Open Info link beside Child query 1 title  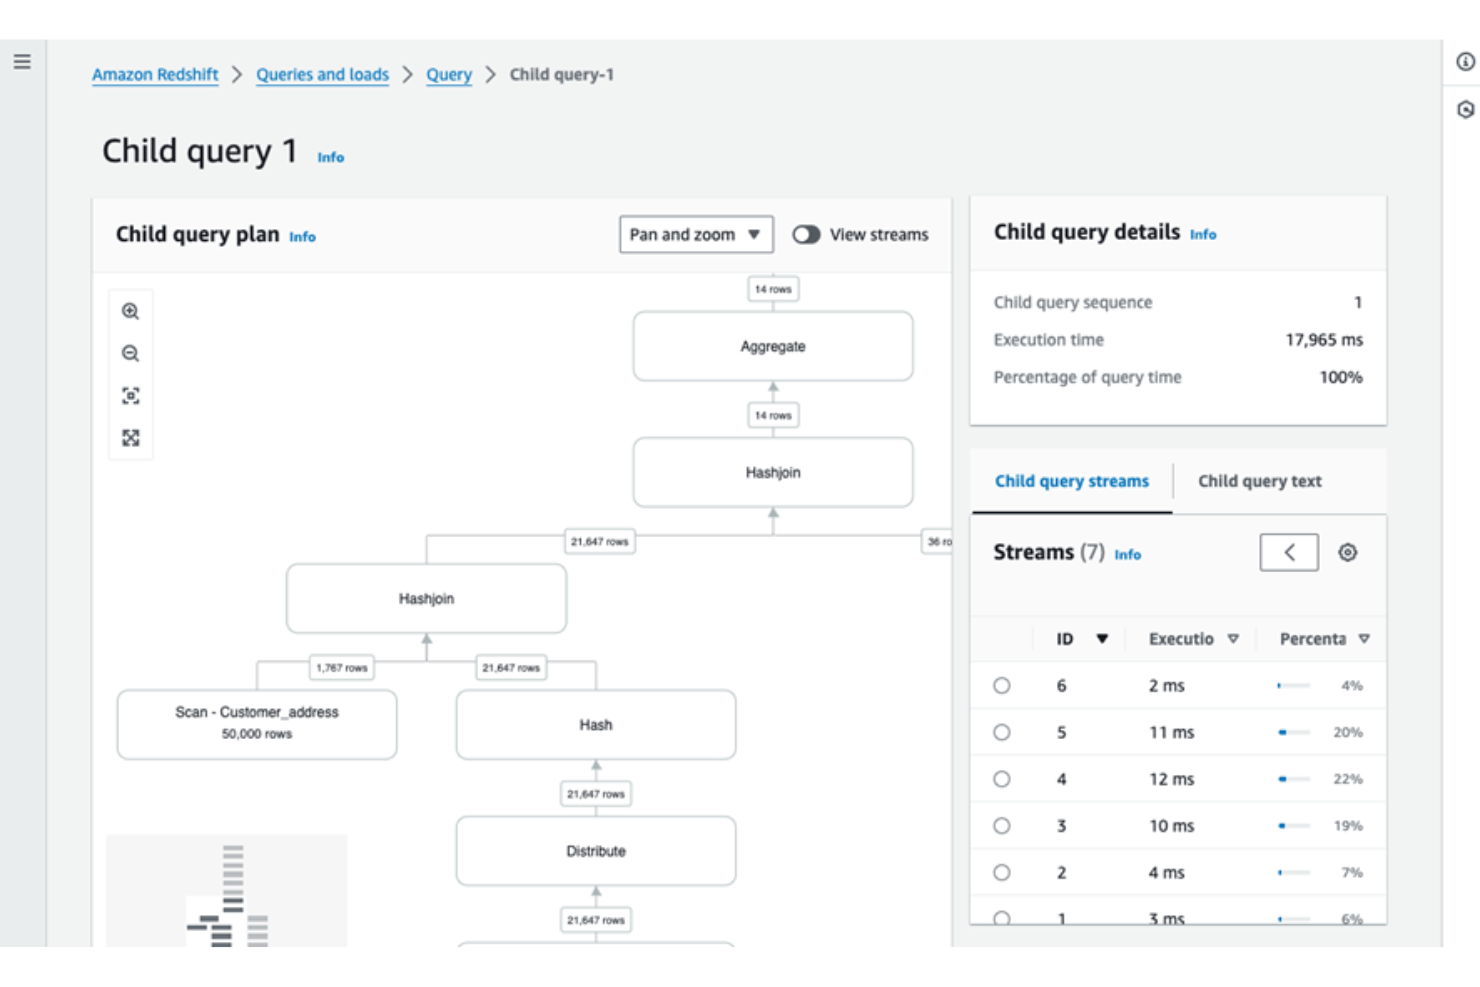tap(331, 157)
